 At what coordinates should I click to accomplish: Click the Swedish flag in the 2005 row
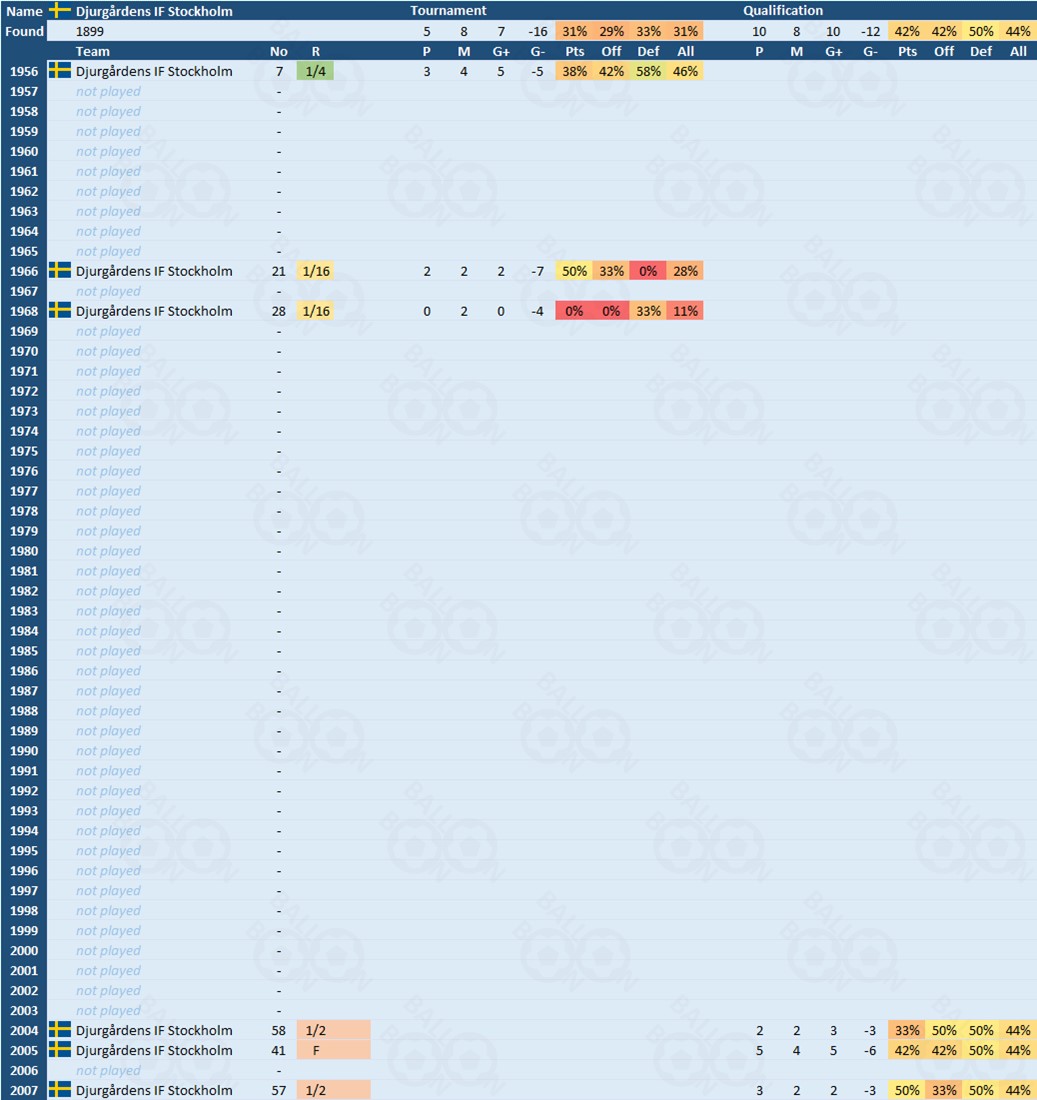[60, 1050]
